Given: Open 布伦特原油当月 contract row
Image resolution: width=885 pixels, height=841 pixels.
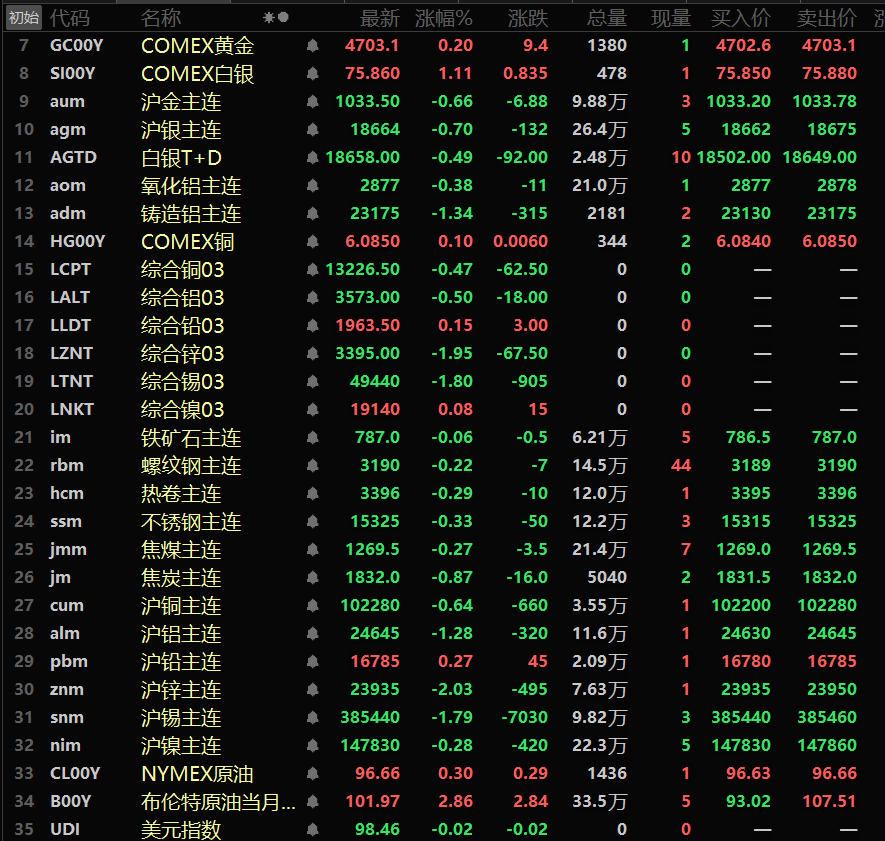Looking at the screenshot, I should 218,802.
